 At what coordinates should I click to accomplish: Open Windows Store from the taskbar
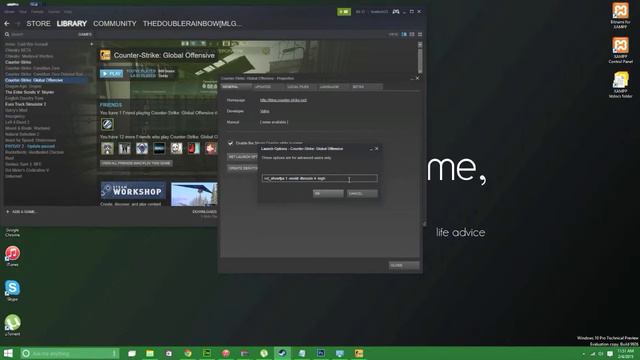click(169, 353)
